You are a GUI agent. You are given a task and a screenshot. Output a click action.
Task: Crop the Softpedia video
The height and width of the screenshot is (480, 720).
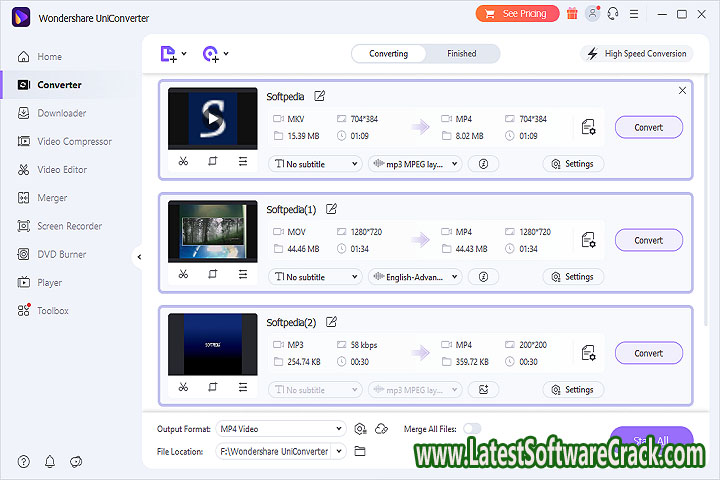pos(213,161)
